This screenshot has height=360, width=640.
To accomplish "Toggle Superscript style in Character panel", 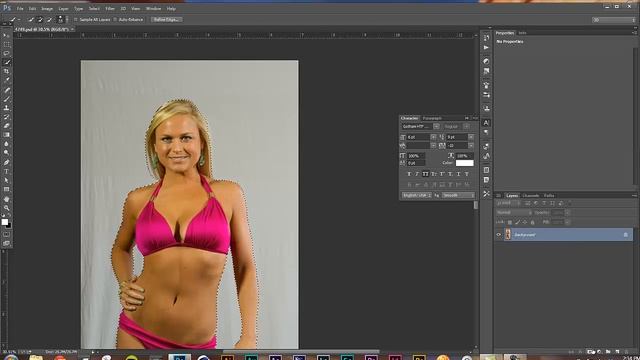I will [x=442, y=174].
